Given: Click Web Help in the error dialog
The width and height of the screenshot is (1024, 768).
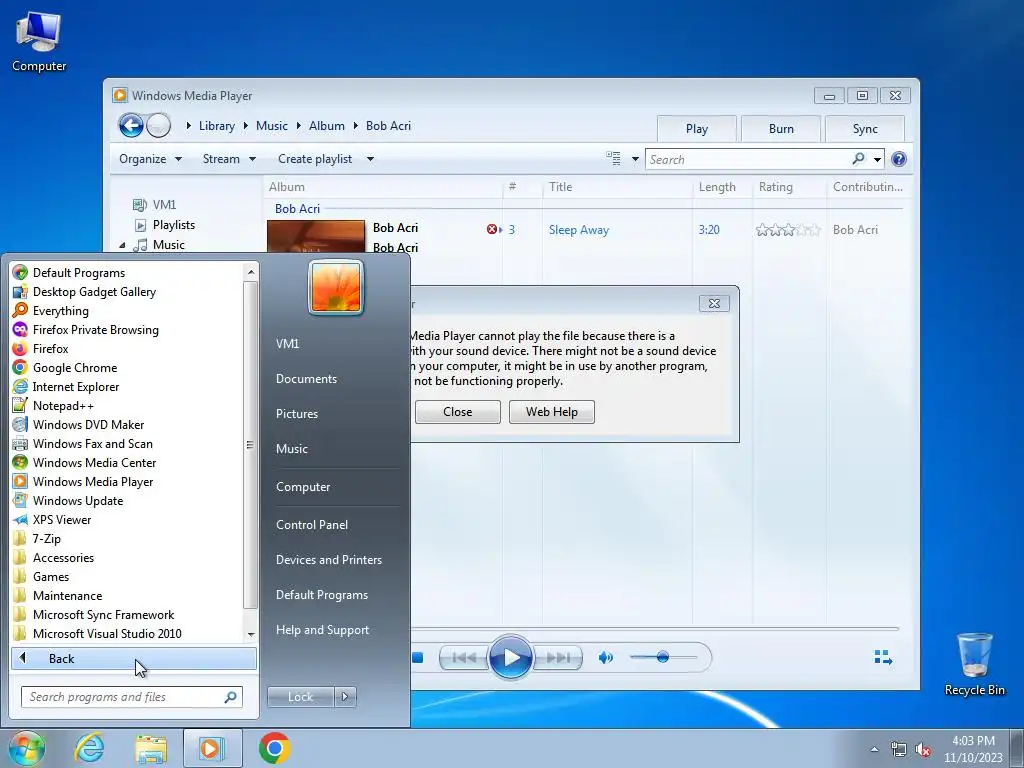Looking at the screenshot, I should point(552,412).
